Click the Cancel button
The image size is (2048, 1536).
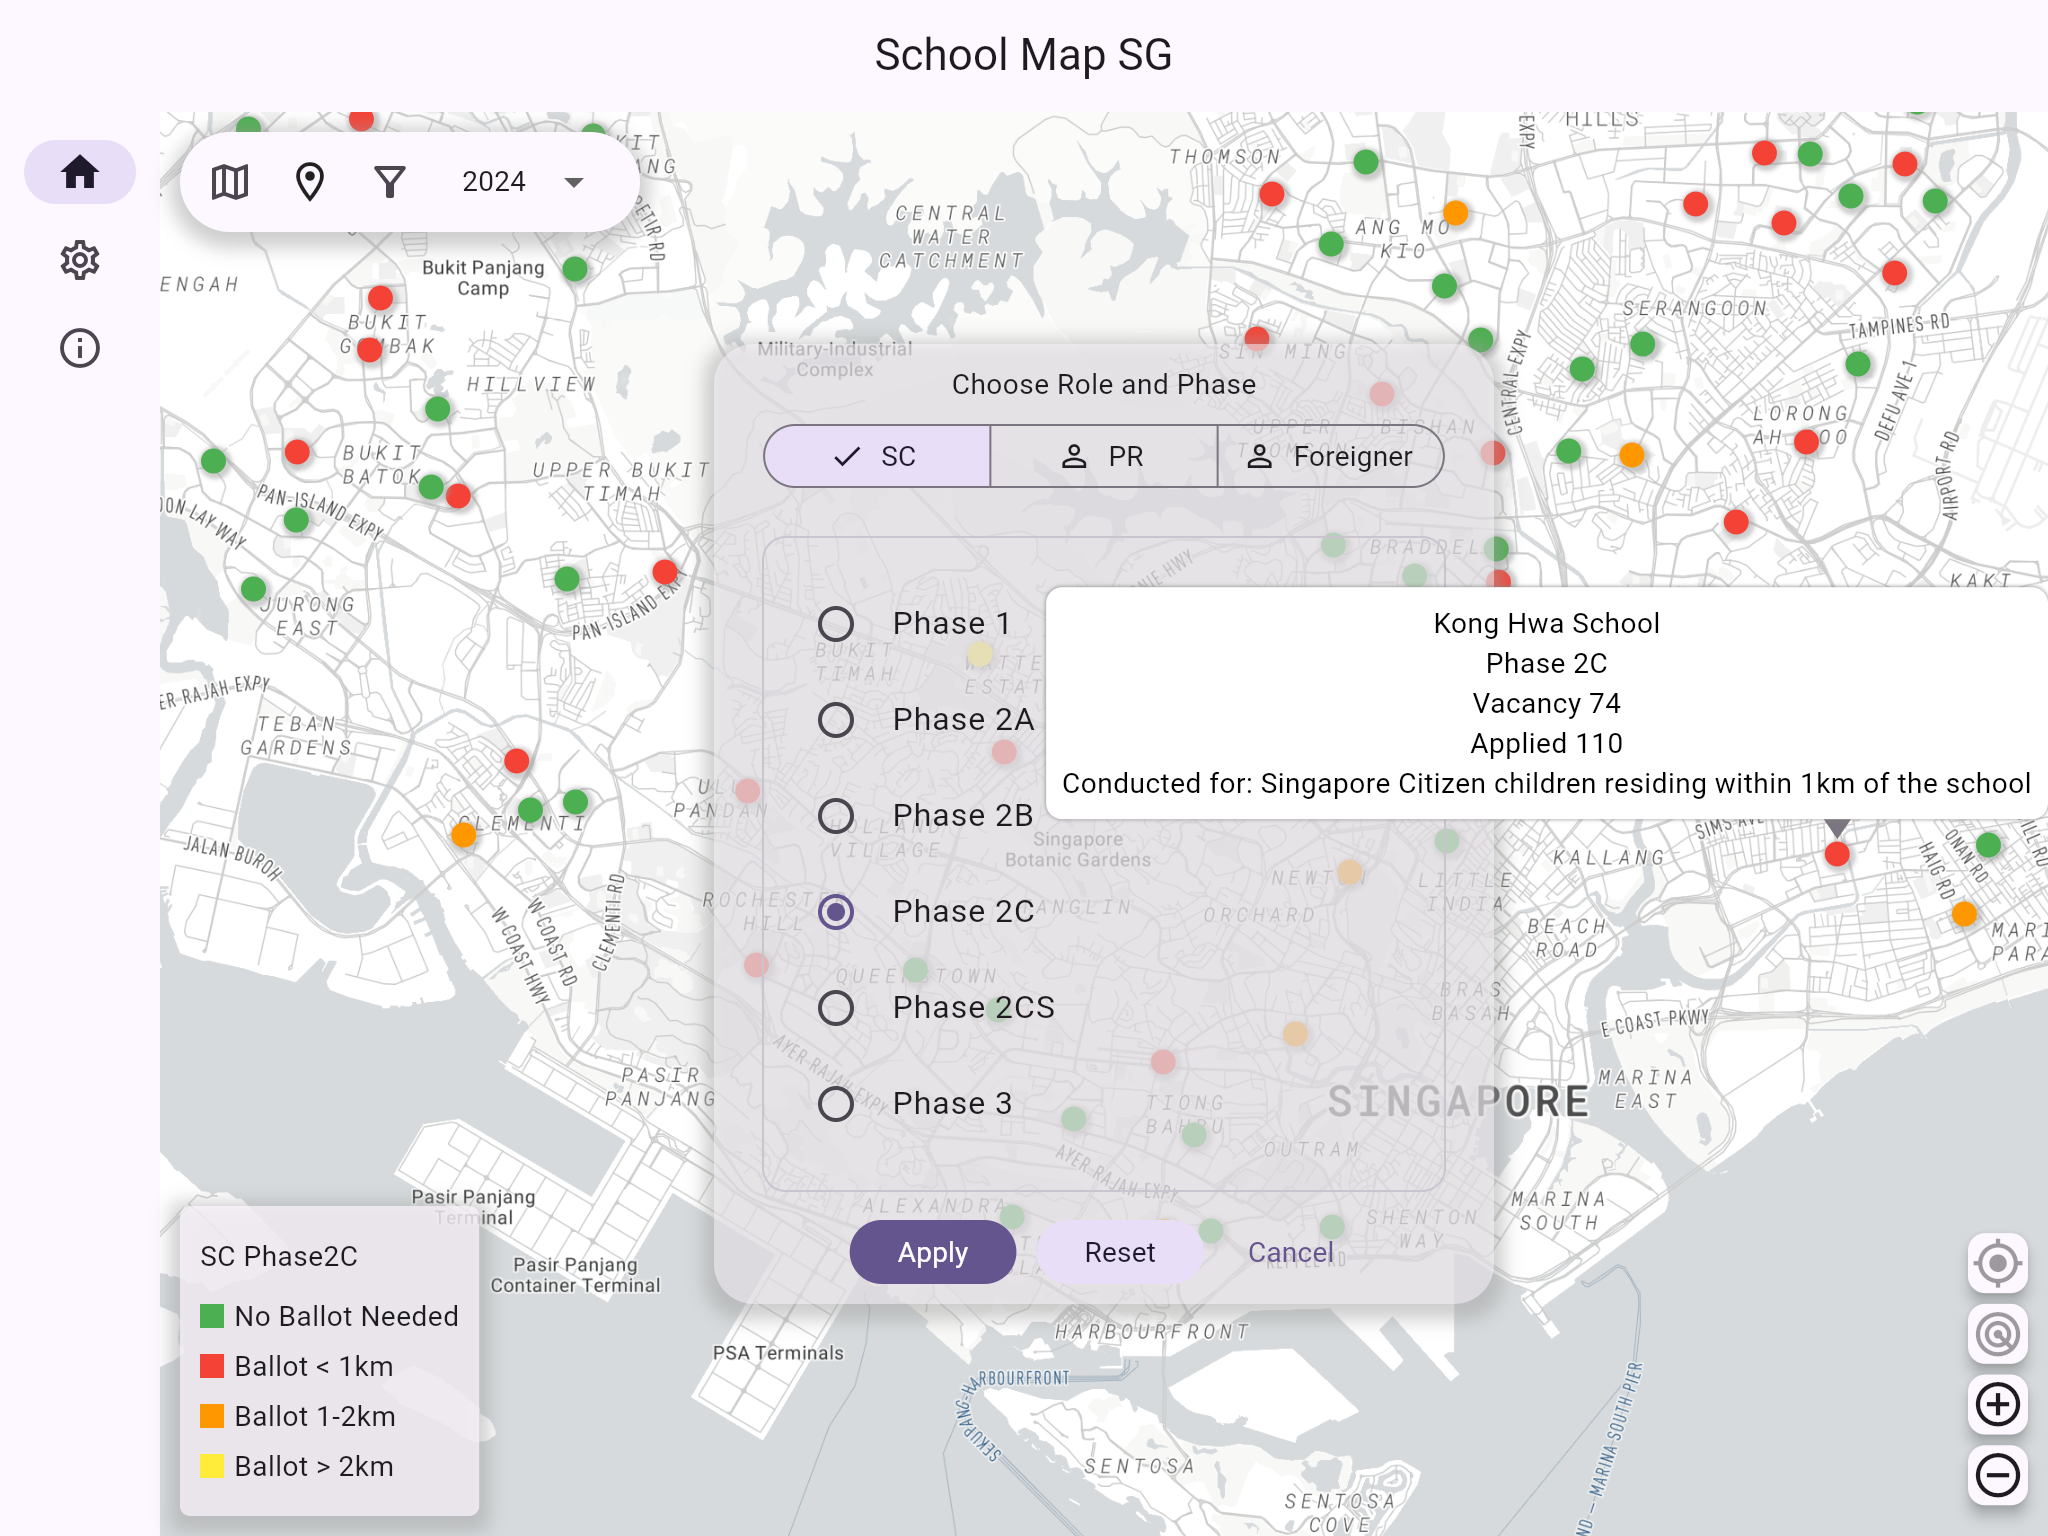point(1290,1252)
